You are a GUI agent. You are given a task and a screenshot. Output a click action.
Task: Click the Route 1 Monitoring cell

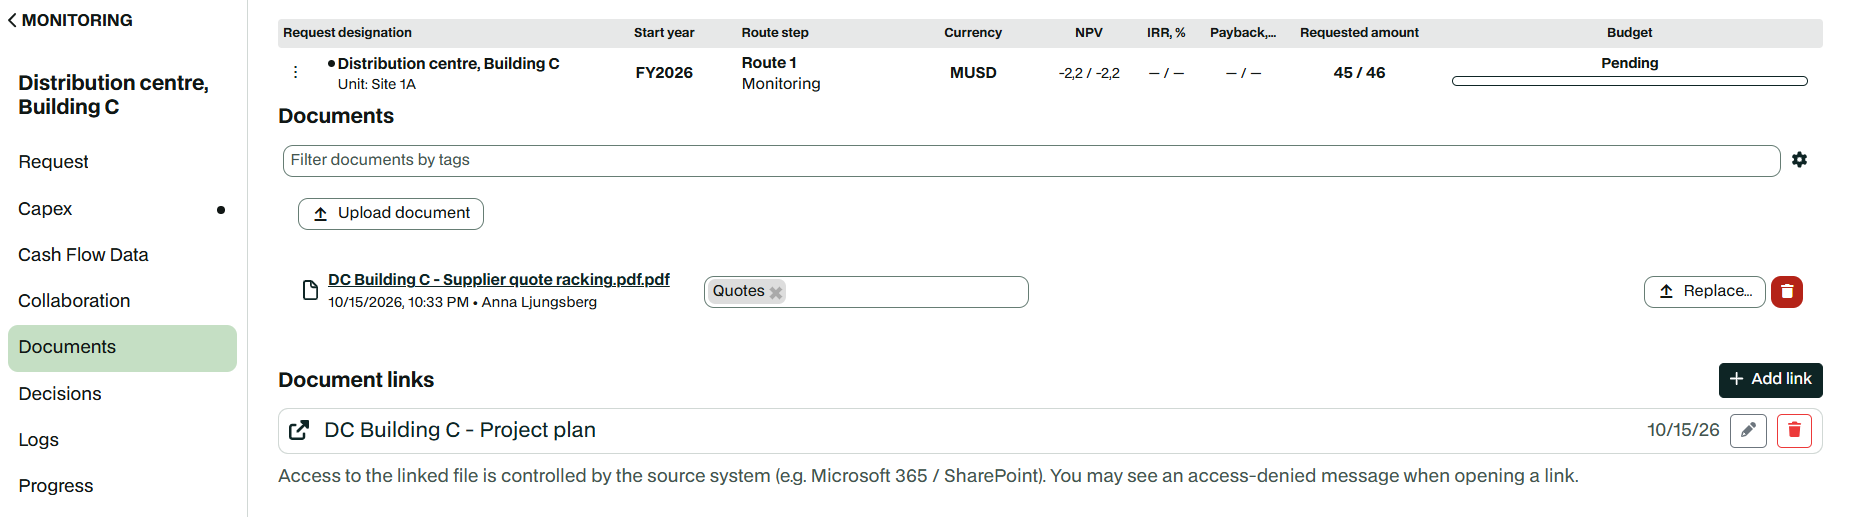[x=781, y=73]
